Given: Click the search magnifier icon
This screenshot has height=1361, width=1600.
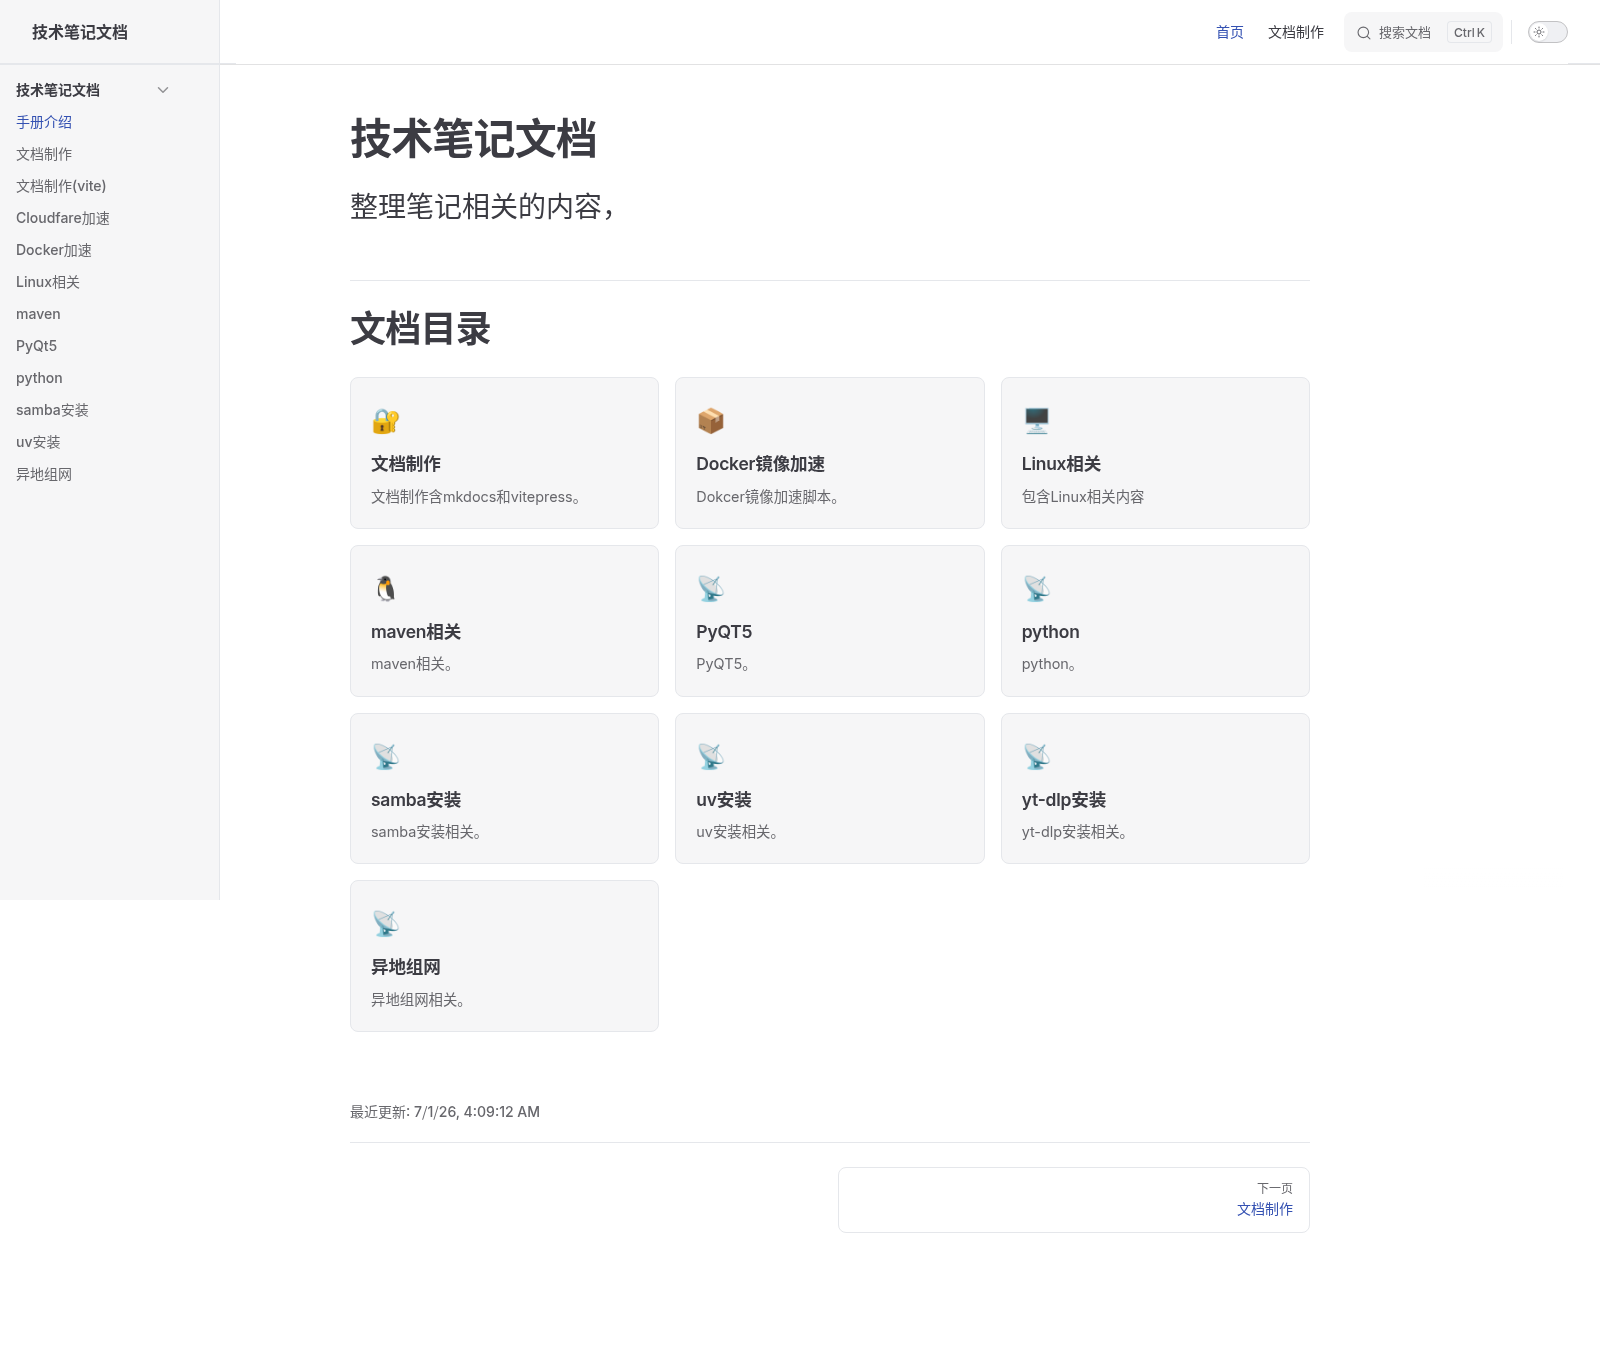Looking at the screenshot, I should [1363, 33].
